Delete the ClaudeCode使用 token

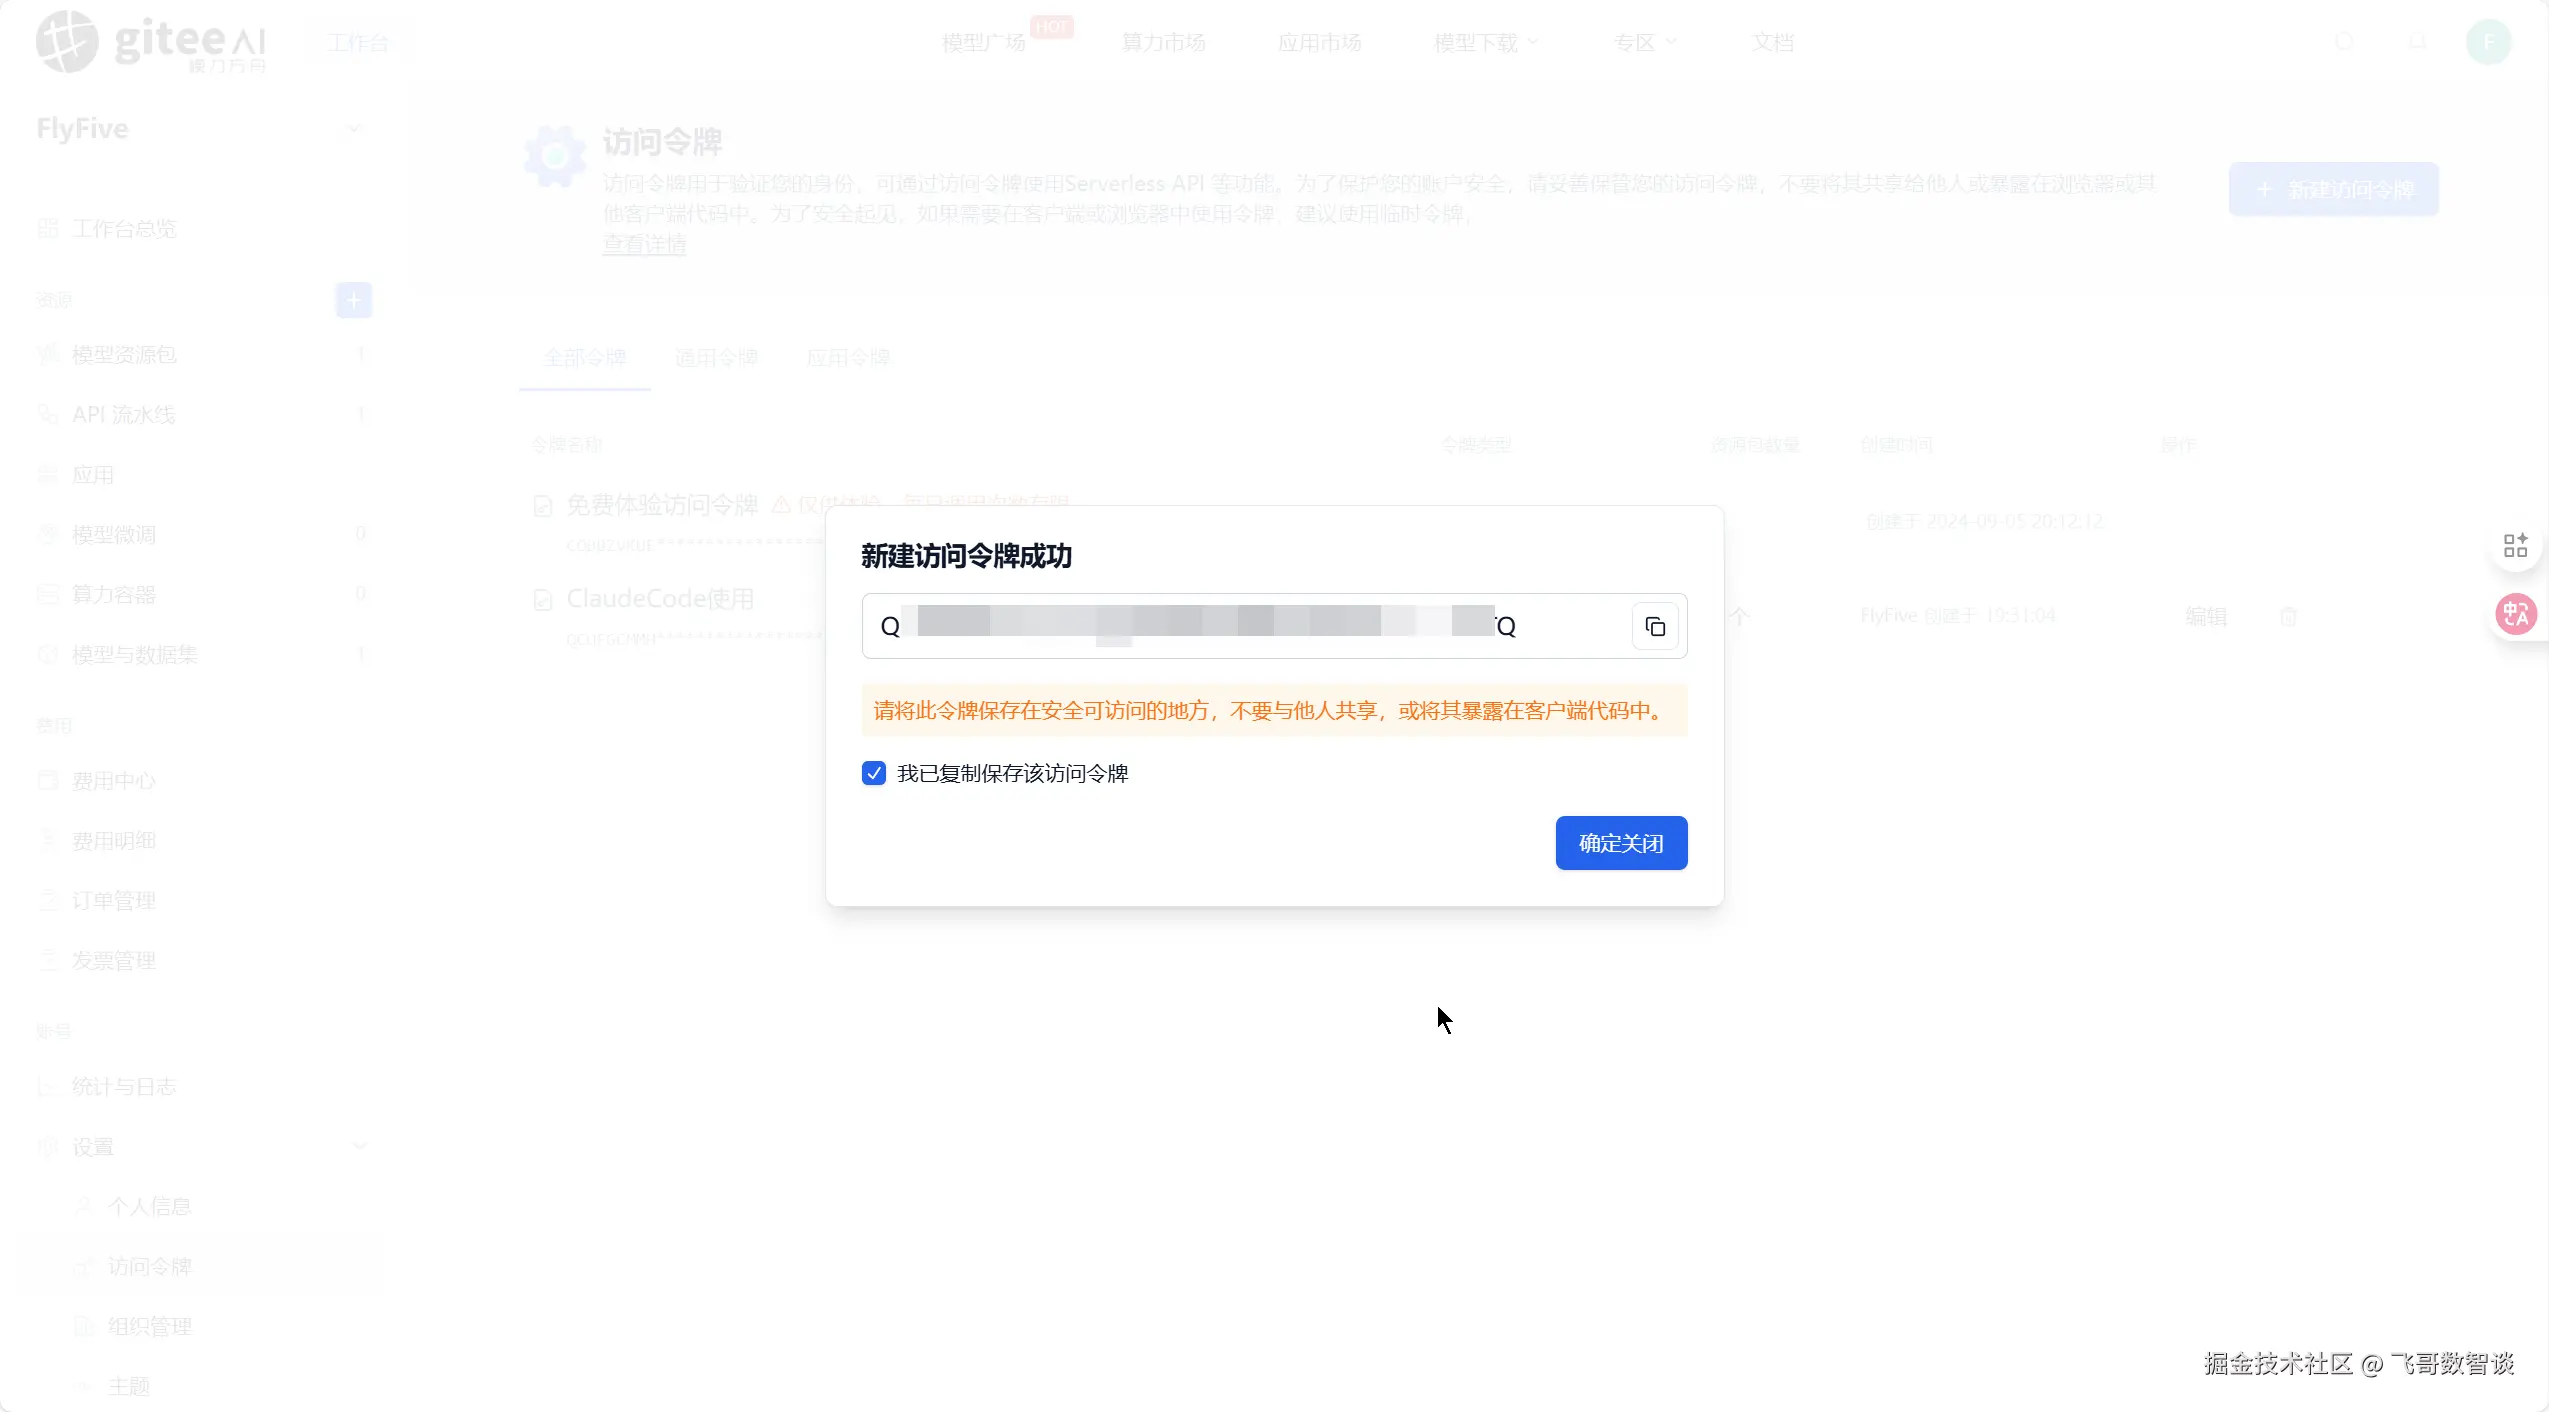2288,616
